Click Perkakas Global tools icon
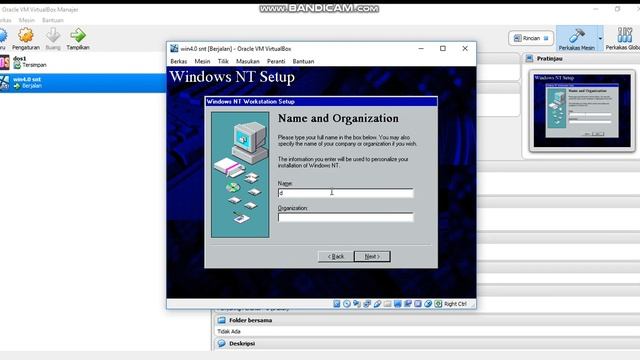Viewport: 640px width, 360px height. pyautogui.click(x=624, y=36)
